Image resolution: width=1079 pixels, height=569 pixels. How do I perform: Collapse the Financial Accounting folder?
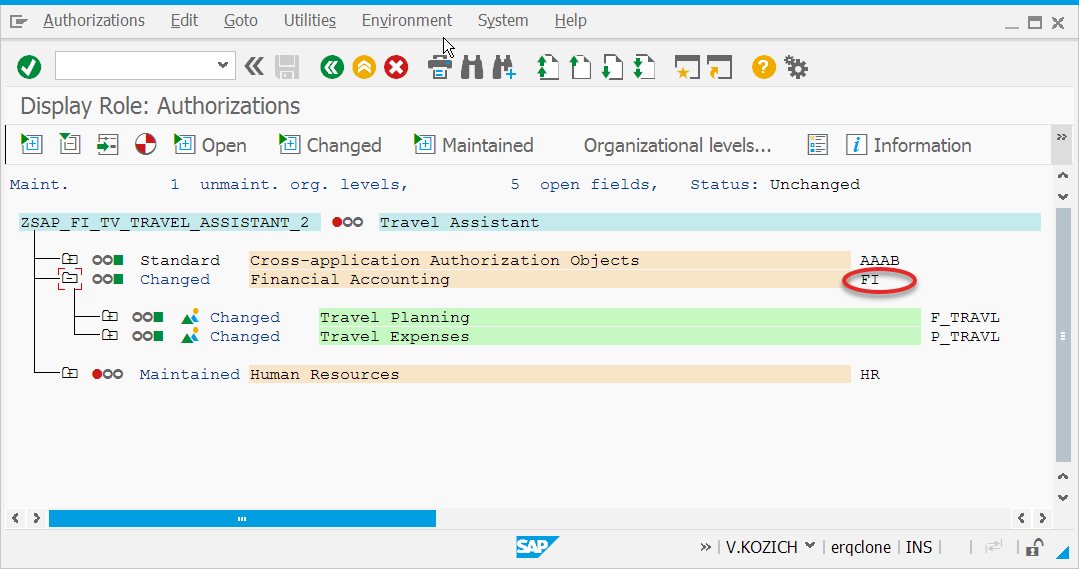(70, 279)
